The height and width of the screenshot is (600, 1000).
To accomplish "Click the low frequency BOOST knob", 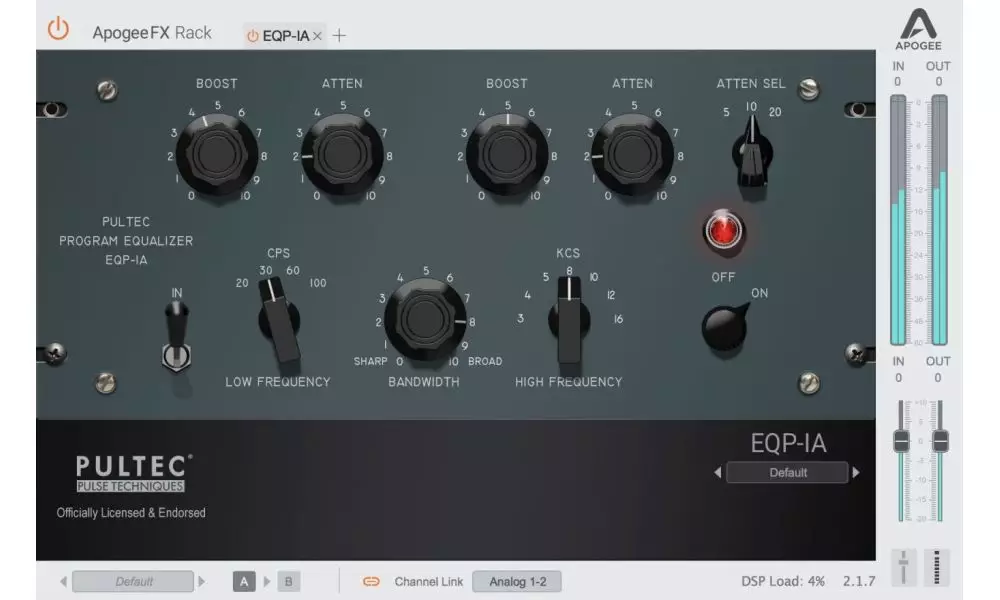I will [x=217, y=155].
